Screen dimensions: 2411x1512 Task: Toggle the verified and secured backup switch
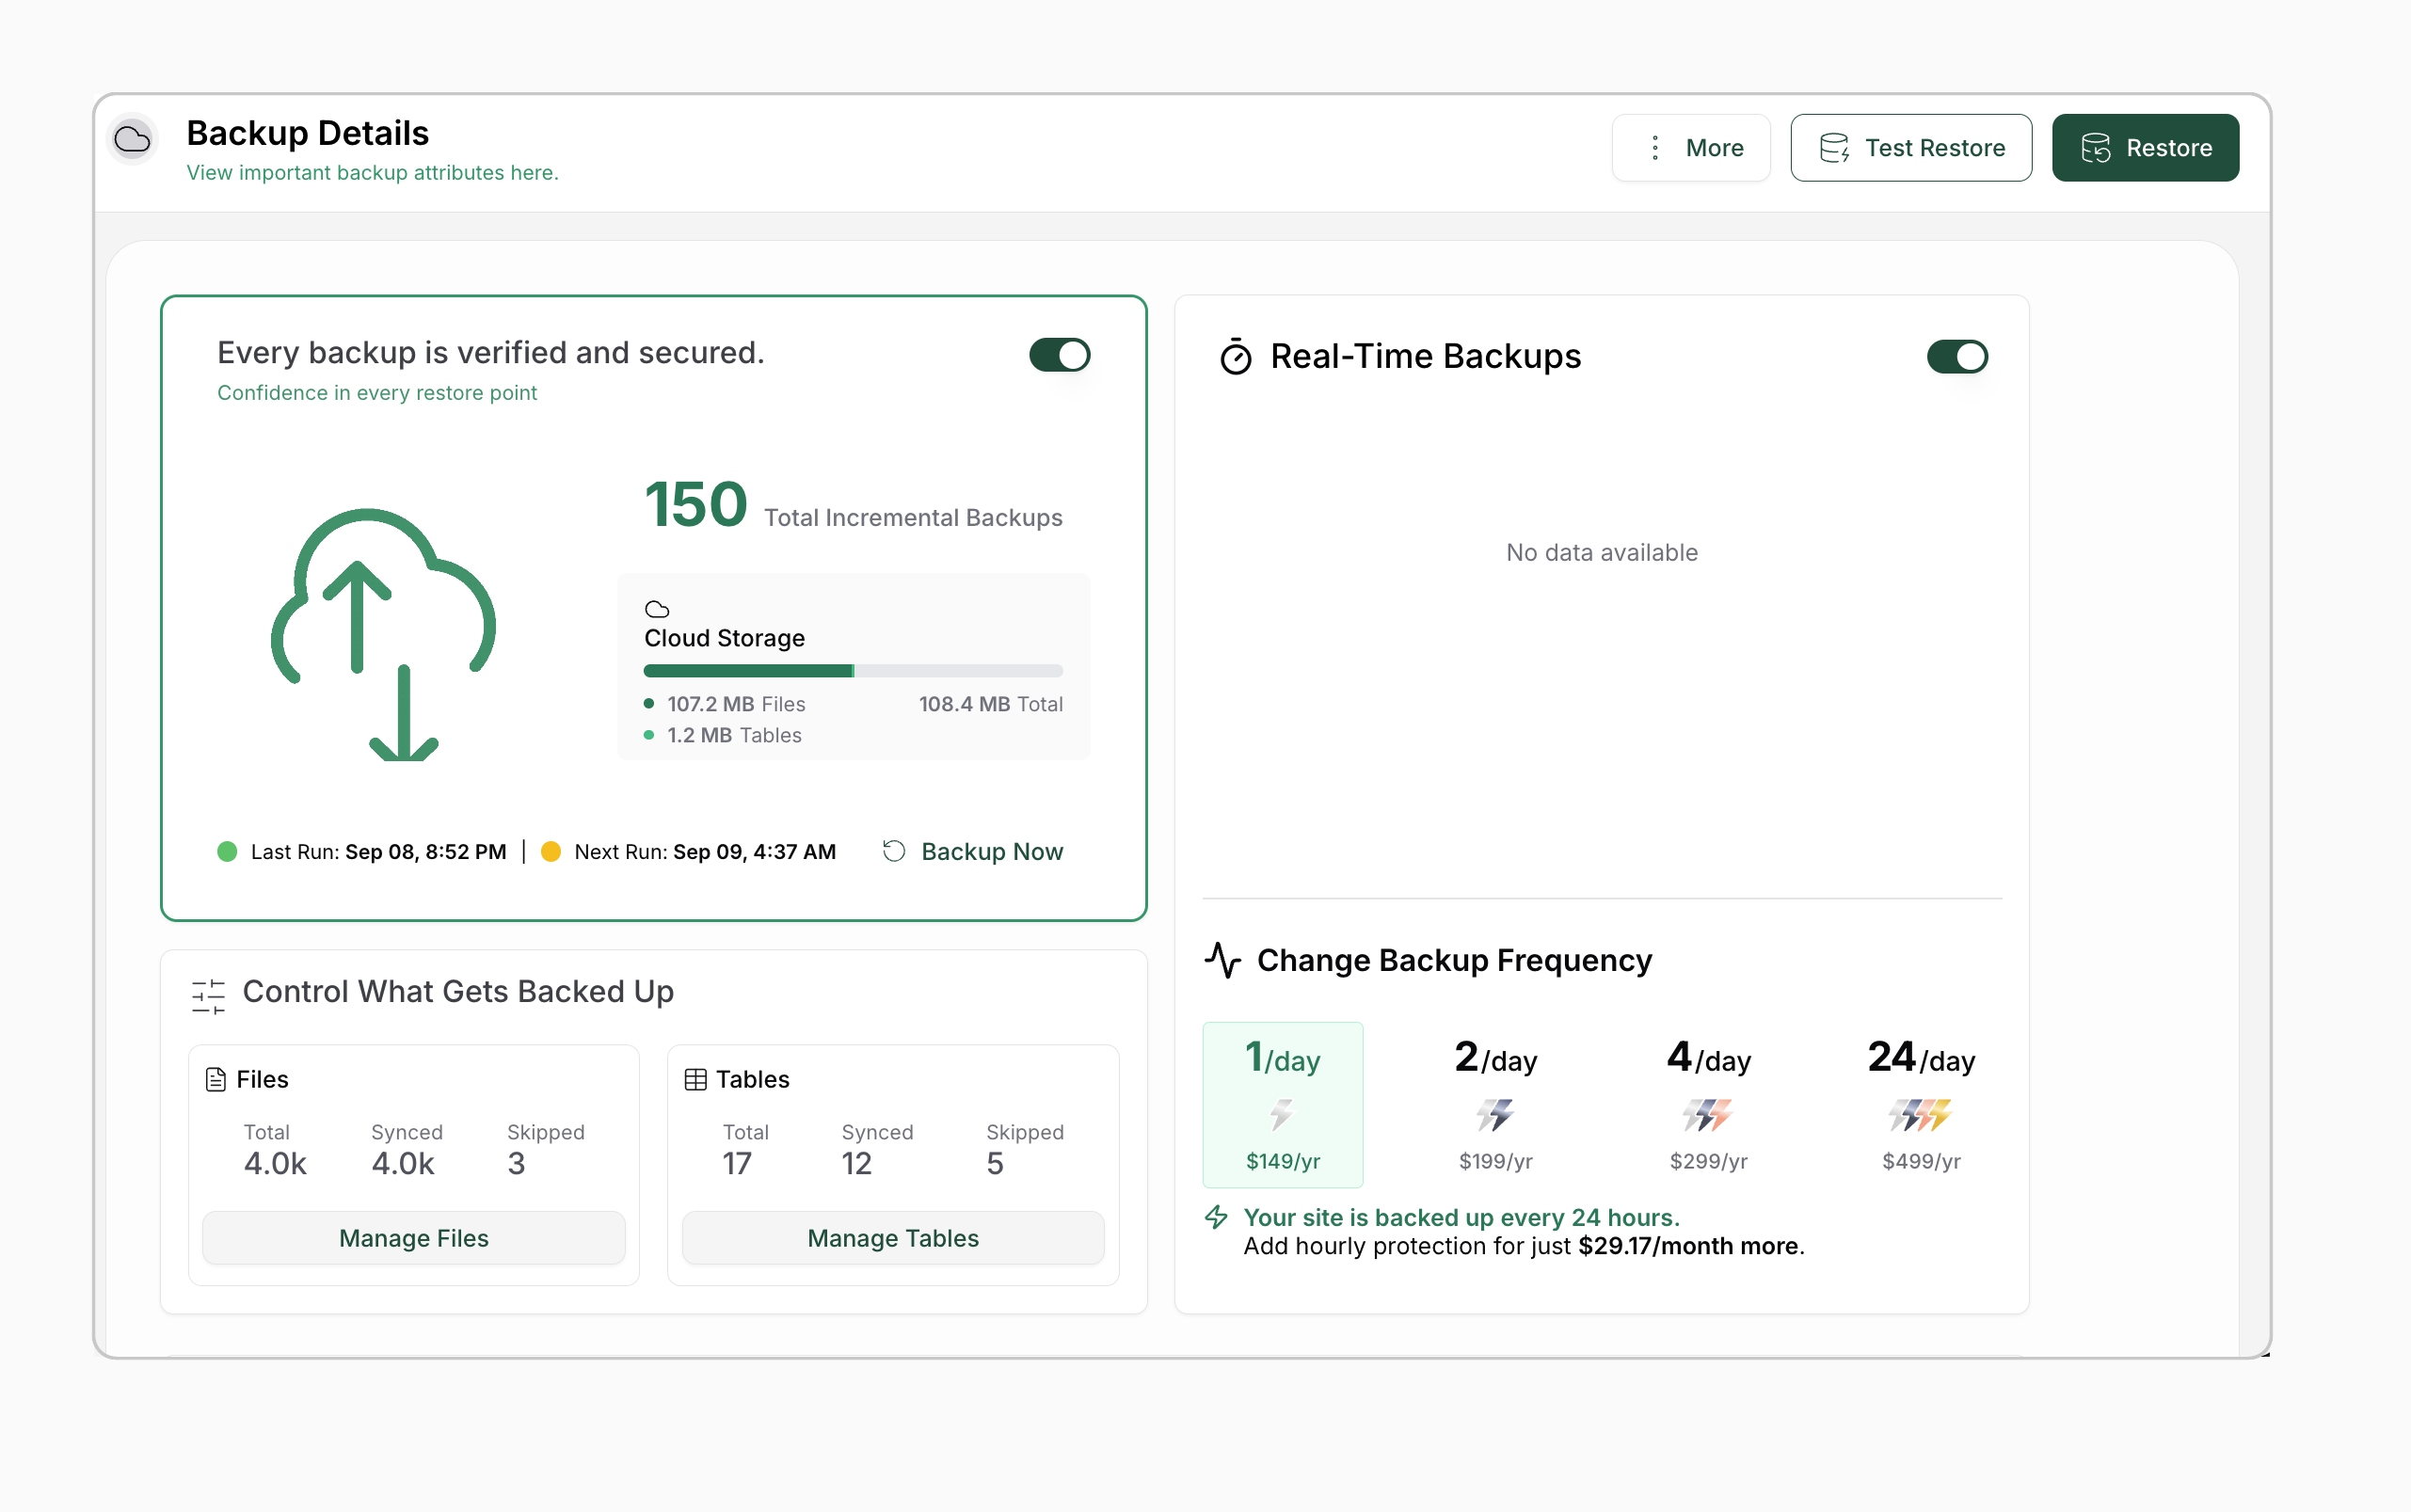coord(1059,355)
